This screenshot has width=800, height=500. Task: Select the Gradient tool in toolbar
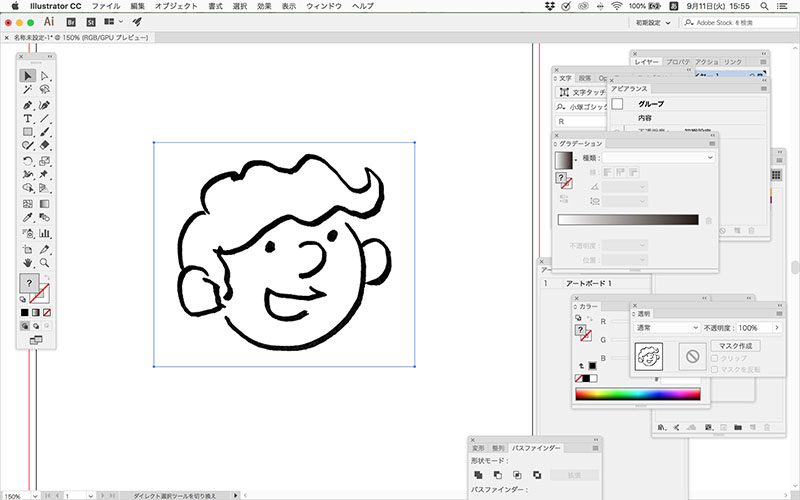click(44, 204)
